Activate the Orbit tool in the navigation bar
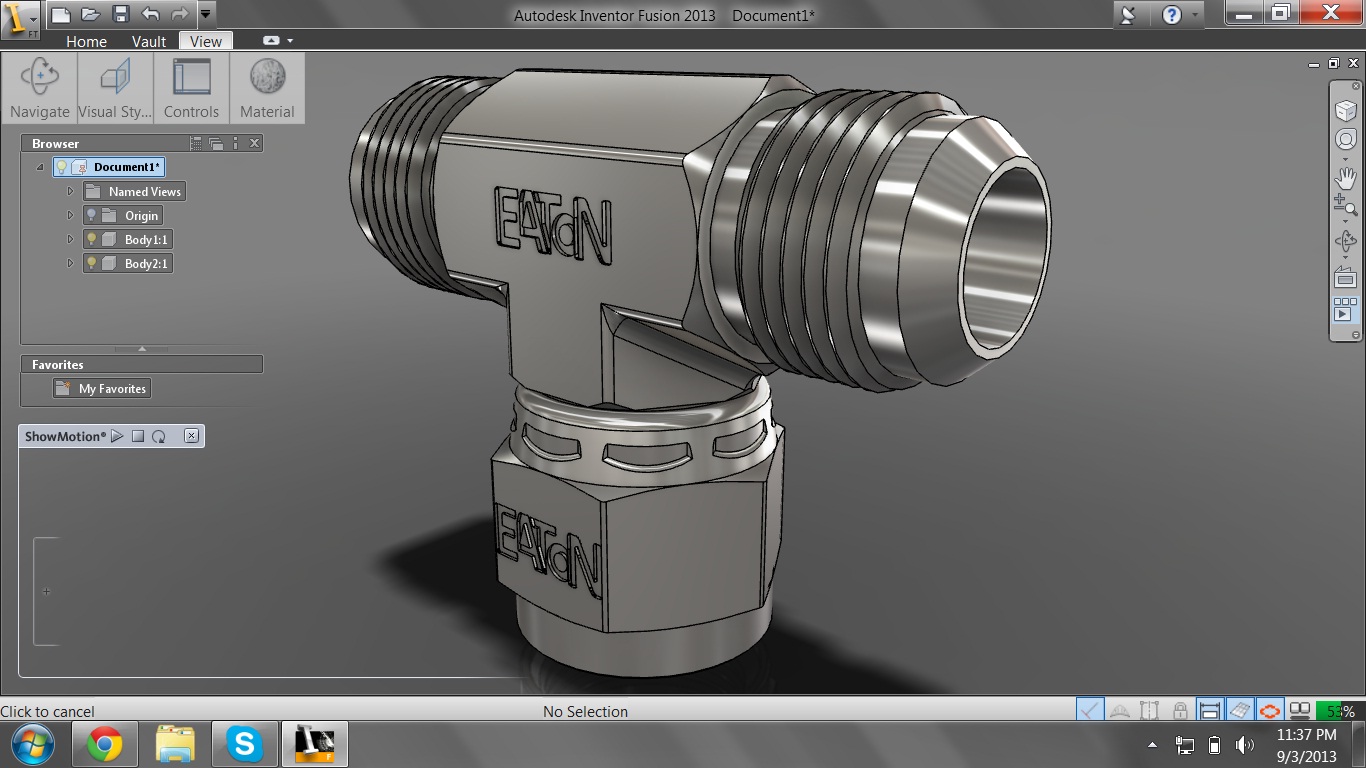This screenshot has height=768, width=1366. [1345, 241]
